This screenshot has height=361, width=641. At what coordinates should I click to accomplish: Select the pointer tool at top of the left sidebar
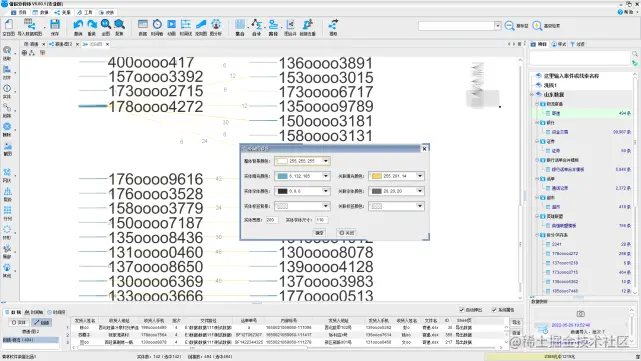point(7,50)
